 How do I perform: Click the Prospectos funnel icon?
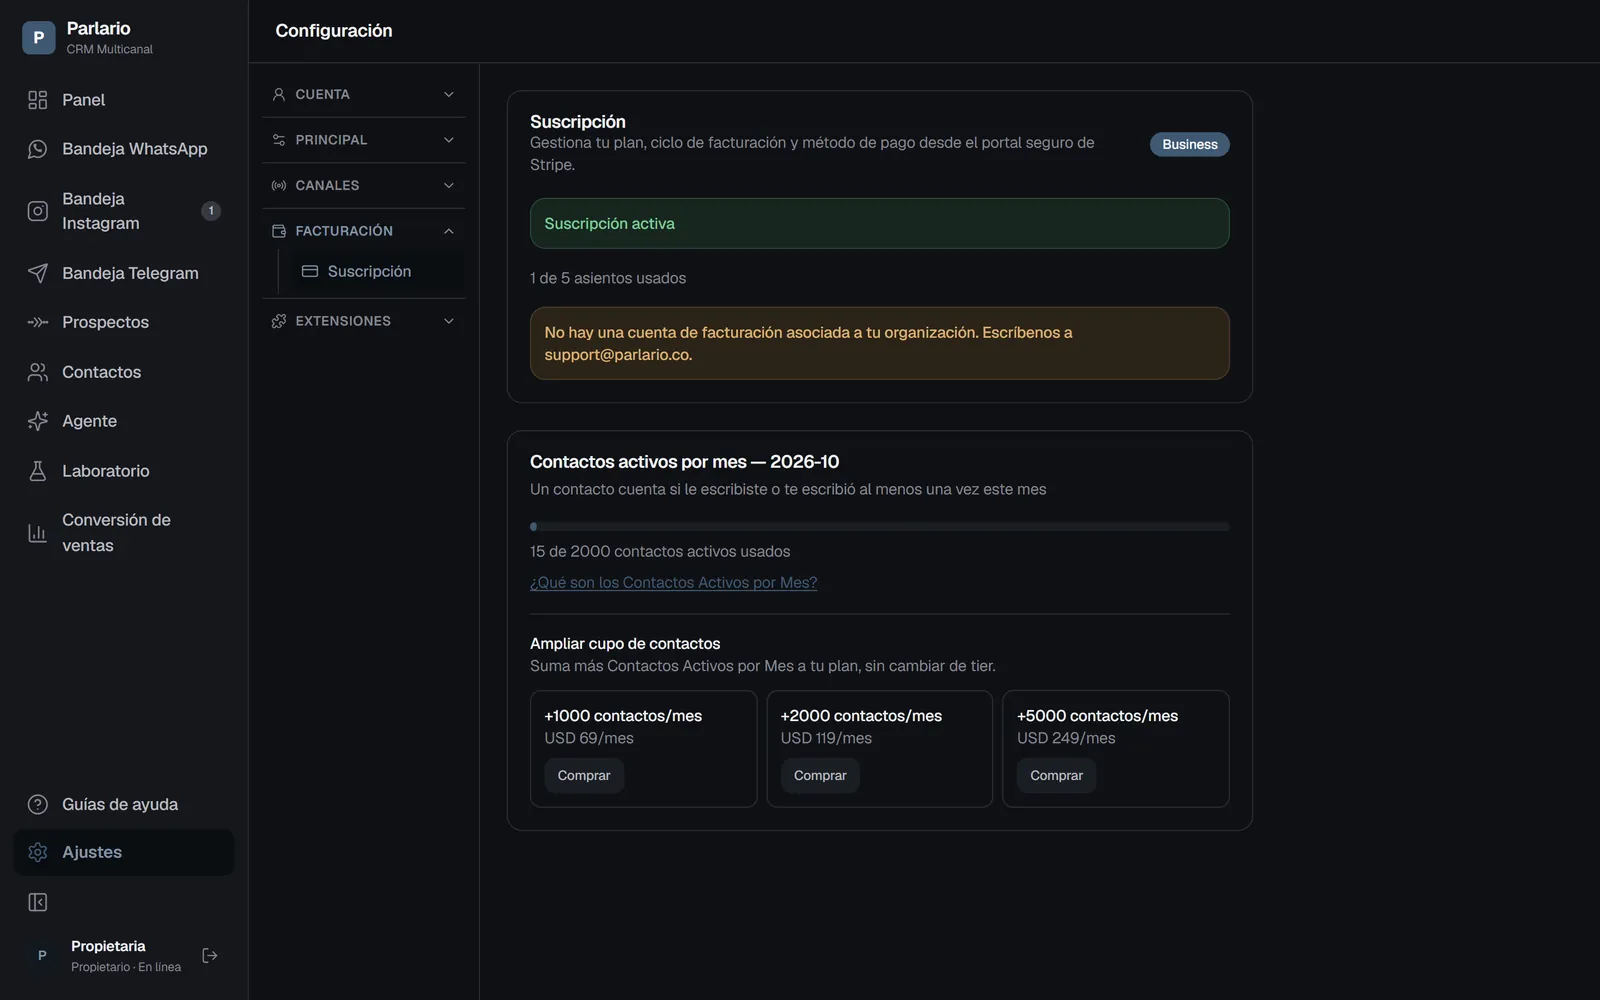tap(38, 322)
